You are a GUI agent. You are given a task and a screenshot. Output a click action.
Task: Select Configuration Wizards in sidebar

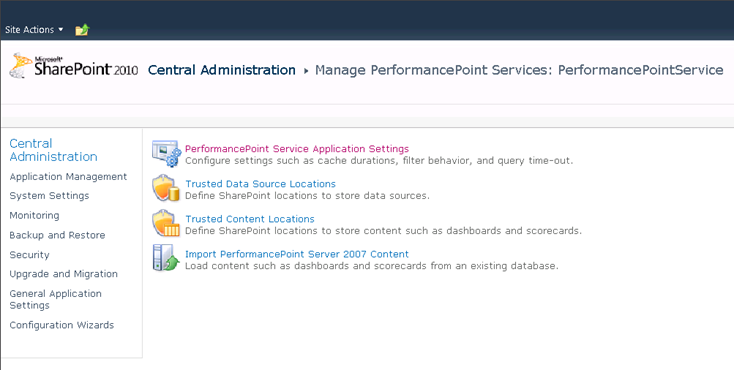61,325
